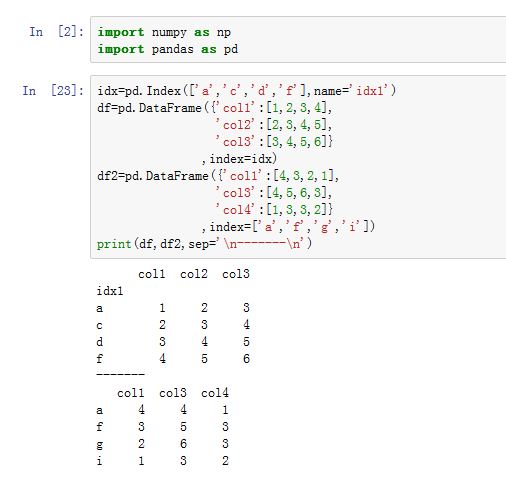The image size is (506, 477).
Task: Click the idx=pd.Index code line
Action: point(246,91)
